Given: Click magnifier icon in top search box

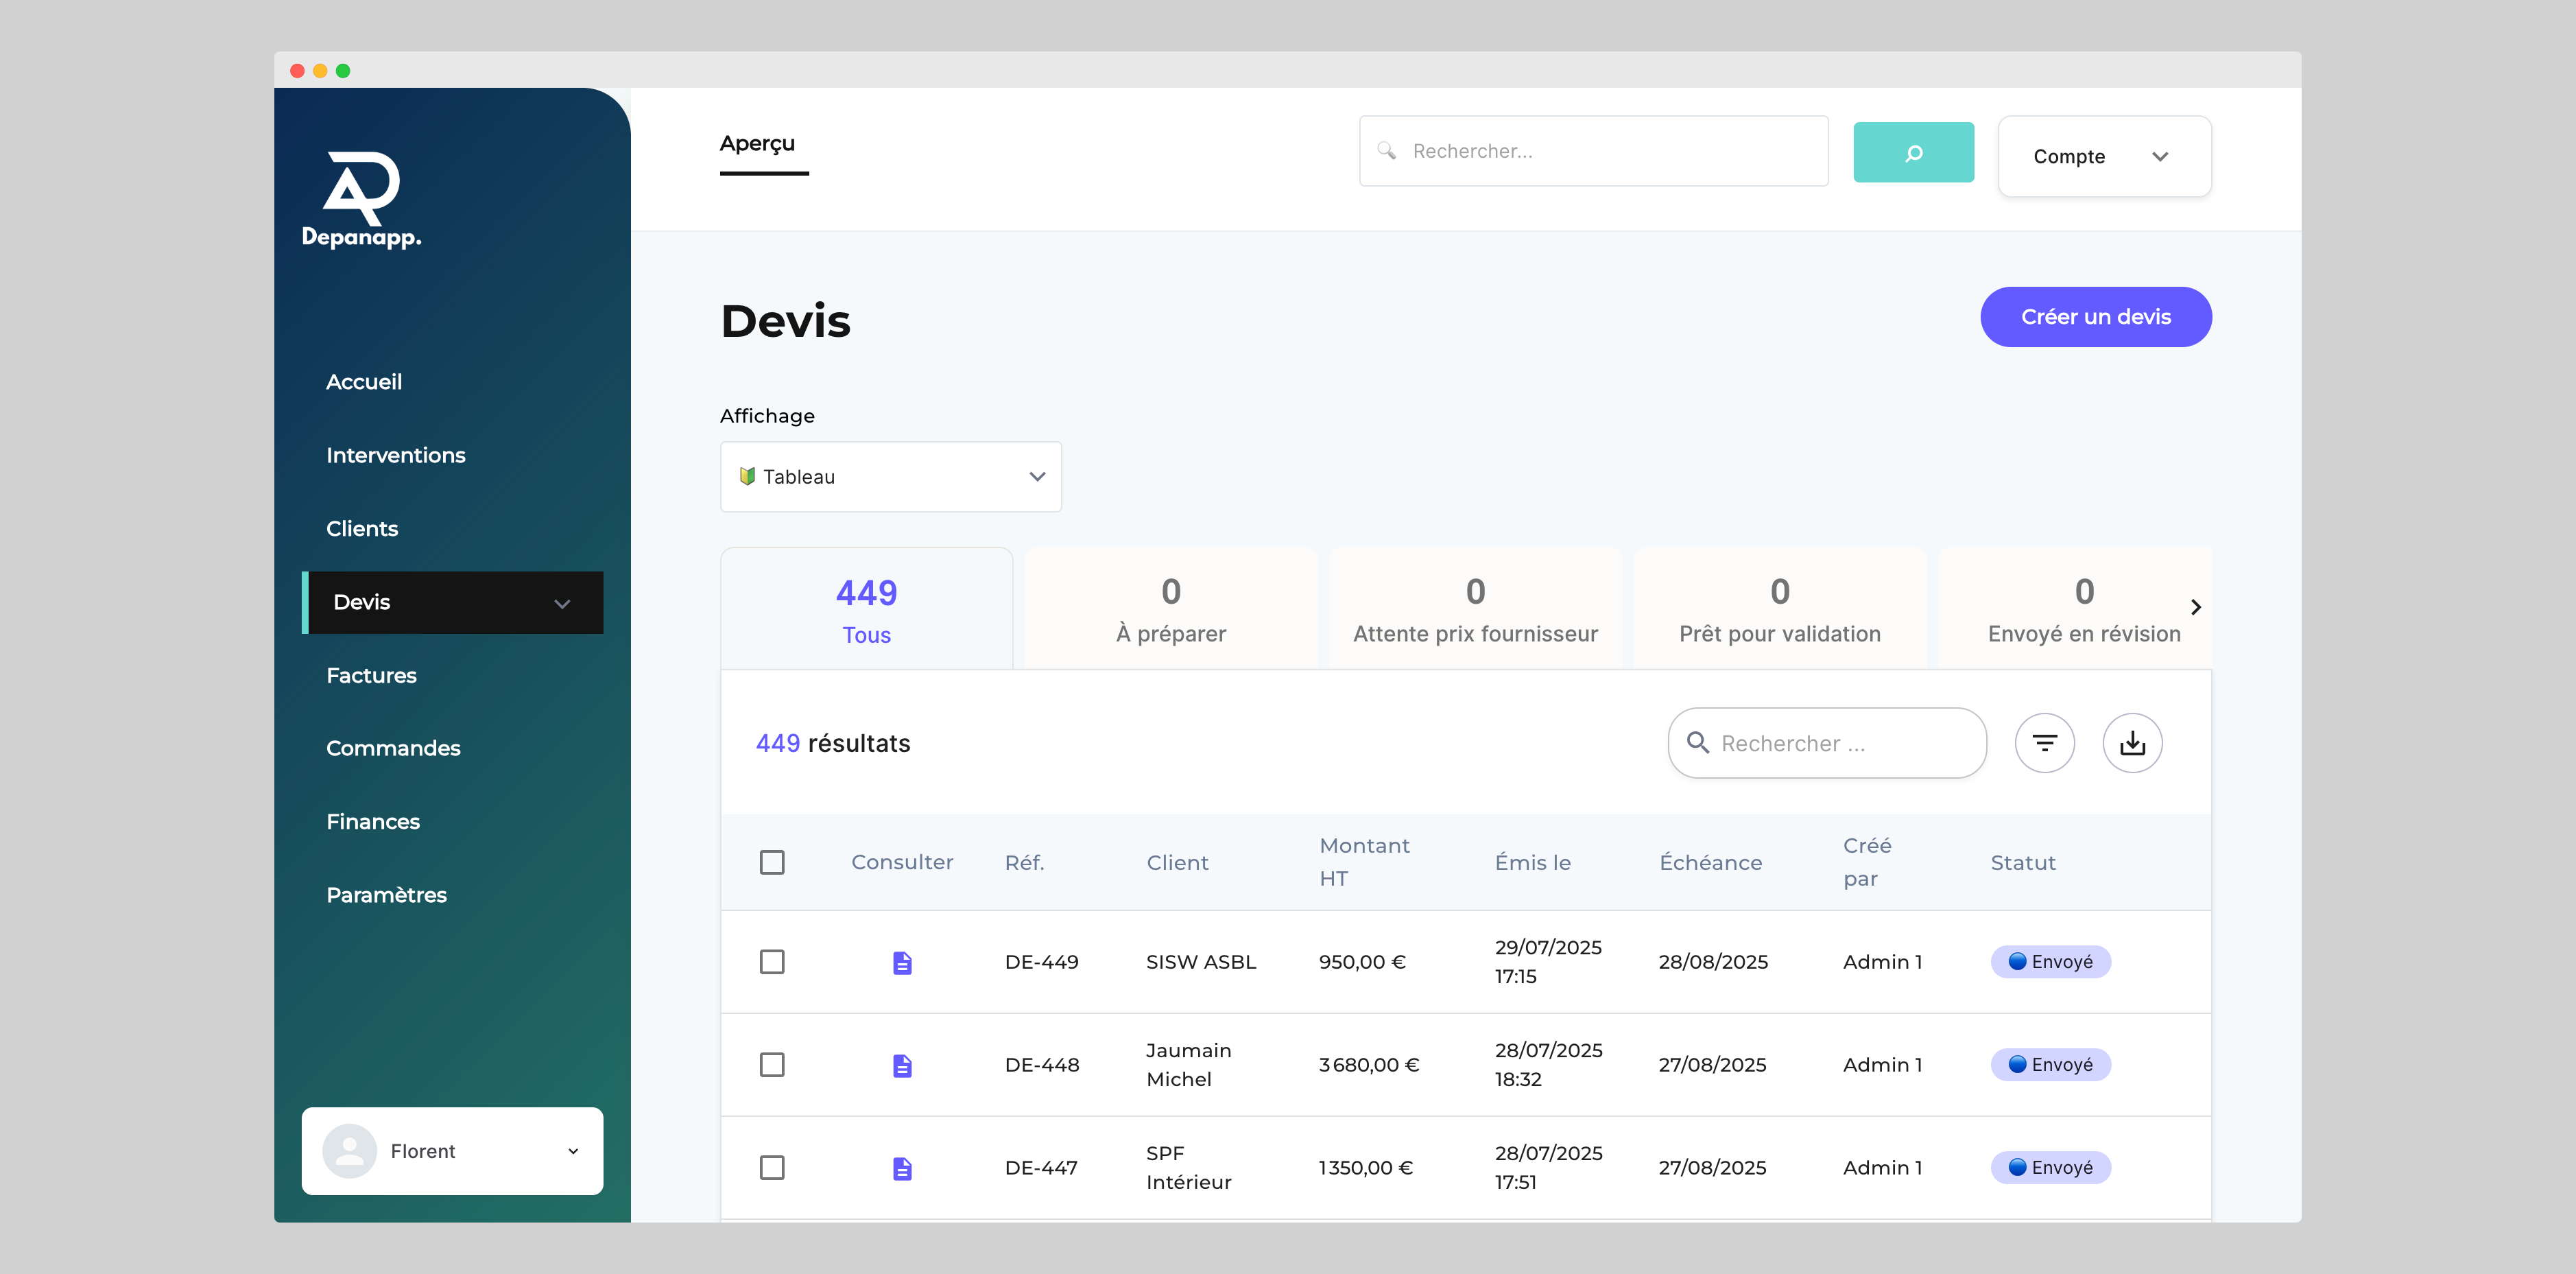Looking at the screenshot, I should (1387, 151).
